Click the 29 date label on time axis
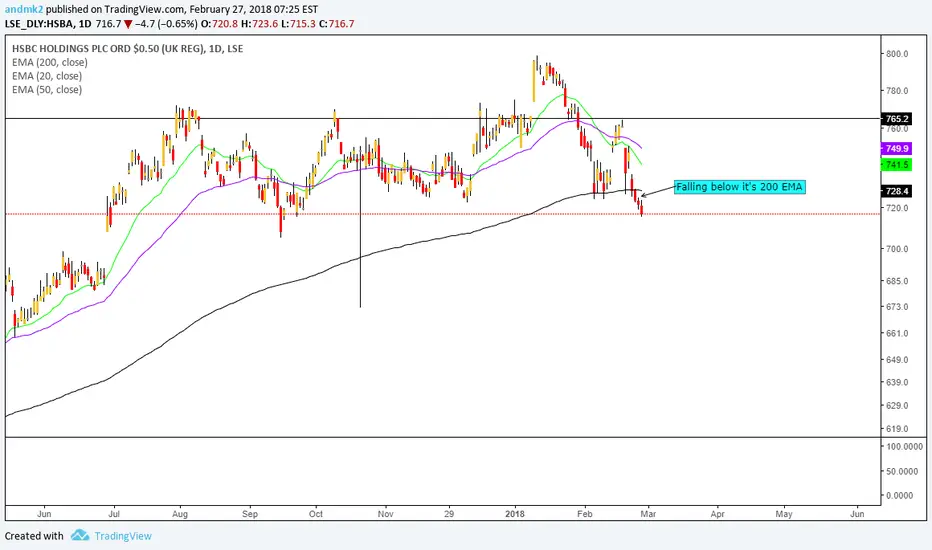The height and width of the screenshot is (550, 932). tap(449, 514)
